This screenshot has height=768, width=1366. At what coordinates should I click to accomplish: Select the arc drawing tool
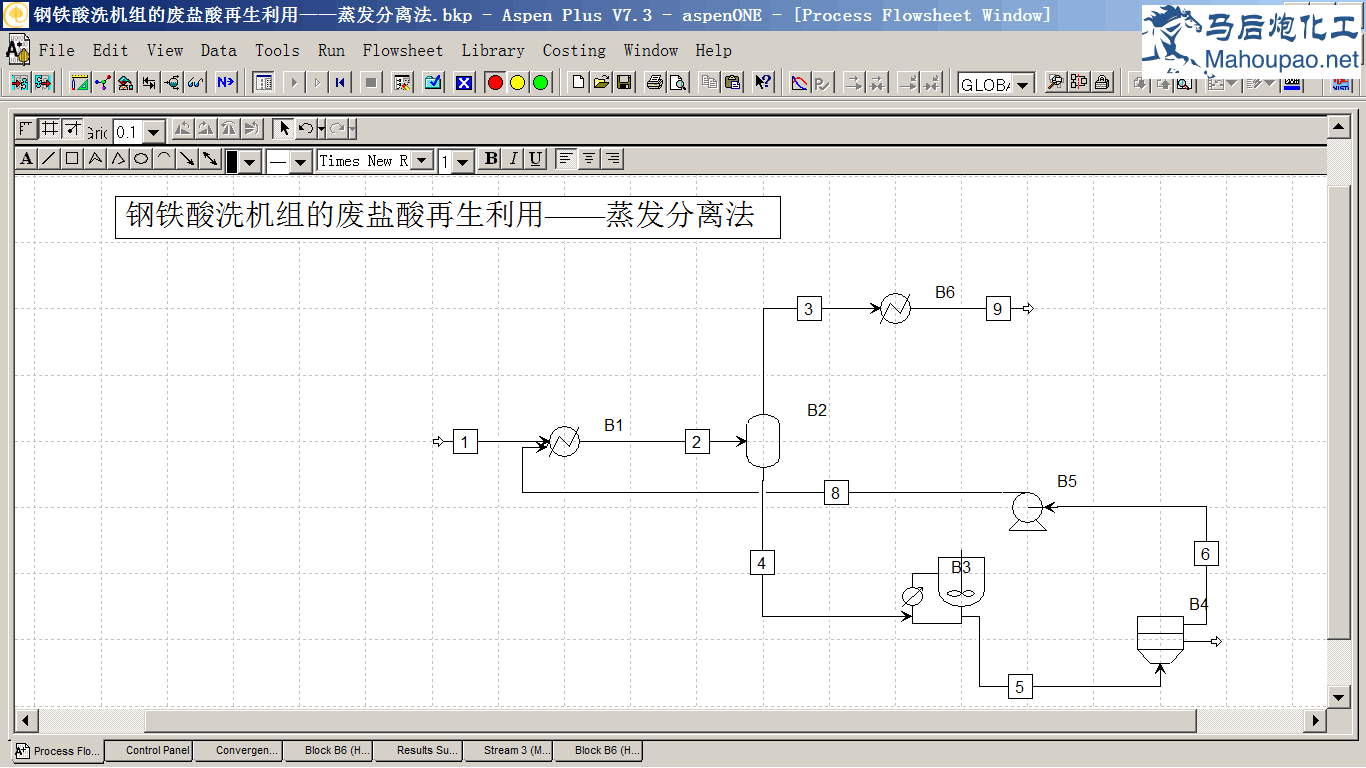(164, 159)
